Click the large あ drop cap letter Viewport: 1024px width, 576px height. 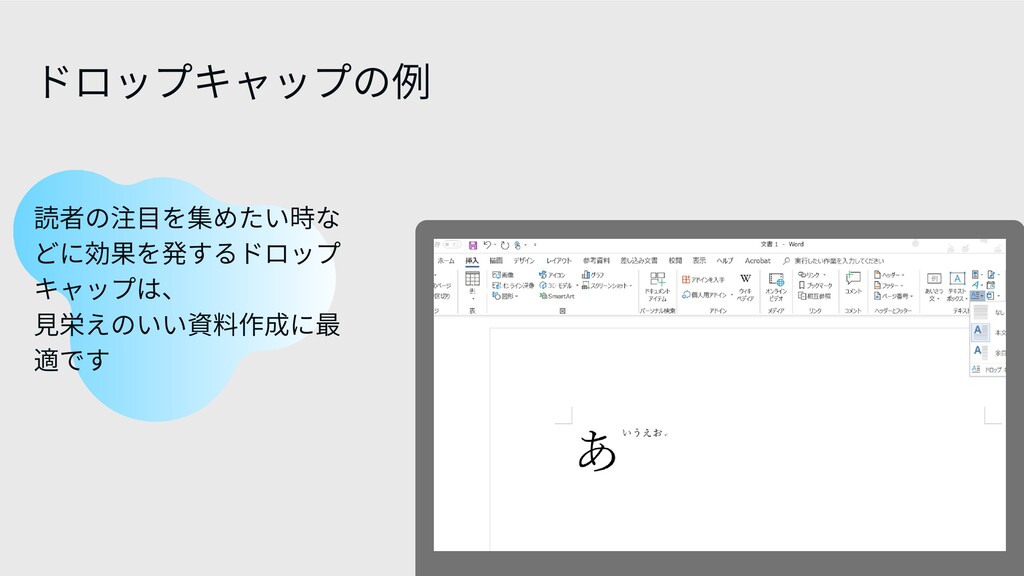click(x=597, y=449)
